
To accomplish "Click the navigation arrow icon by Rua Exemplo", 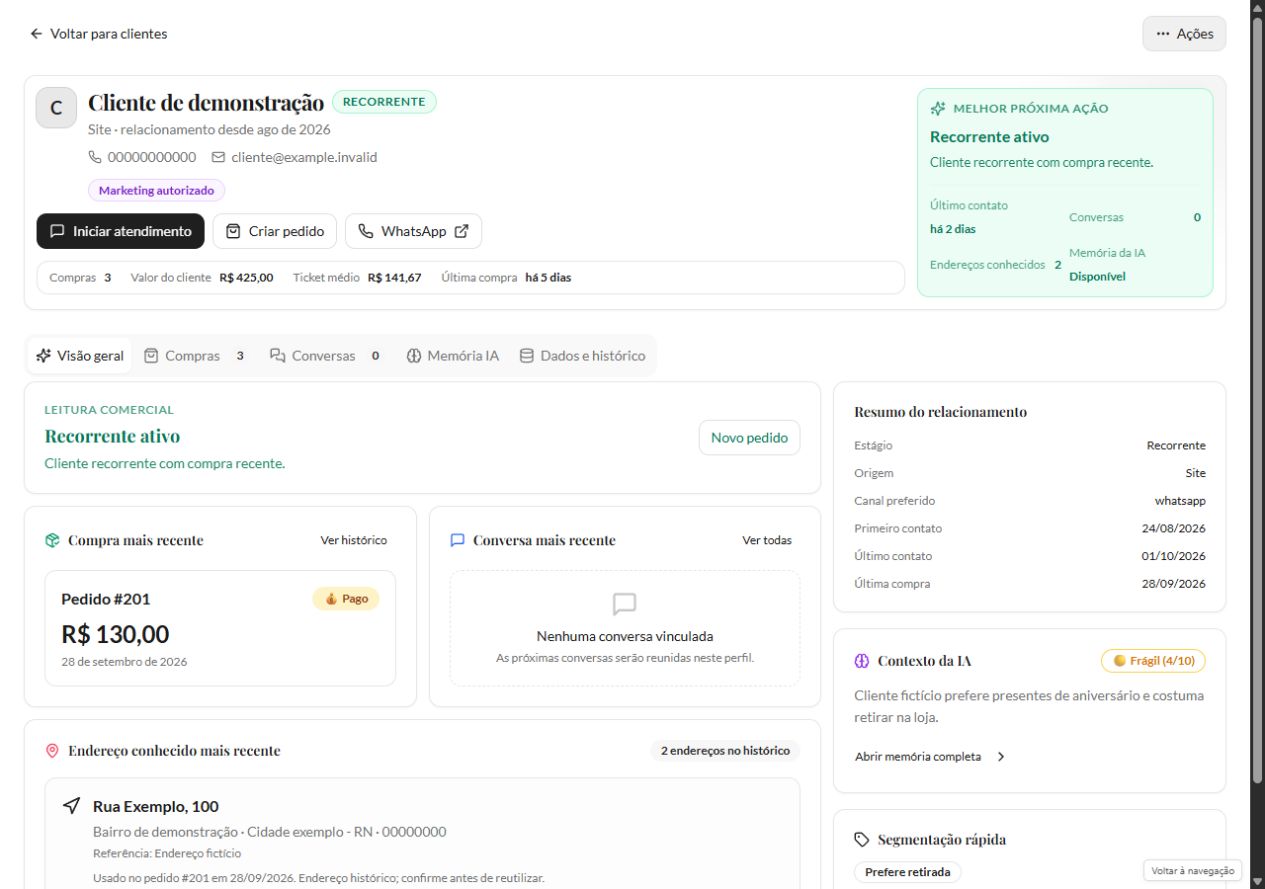I will click(71, 806).
